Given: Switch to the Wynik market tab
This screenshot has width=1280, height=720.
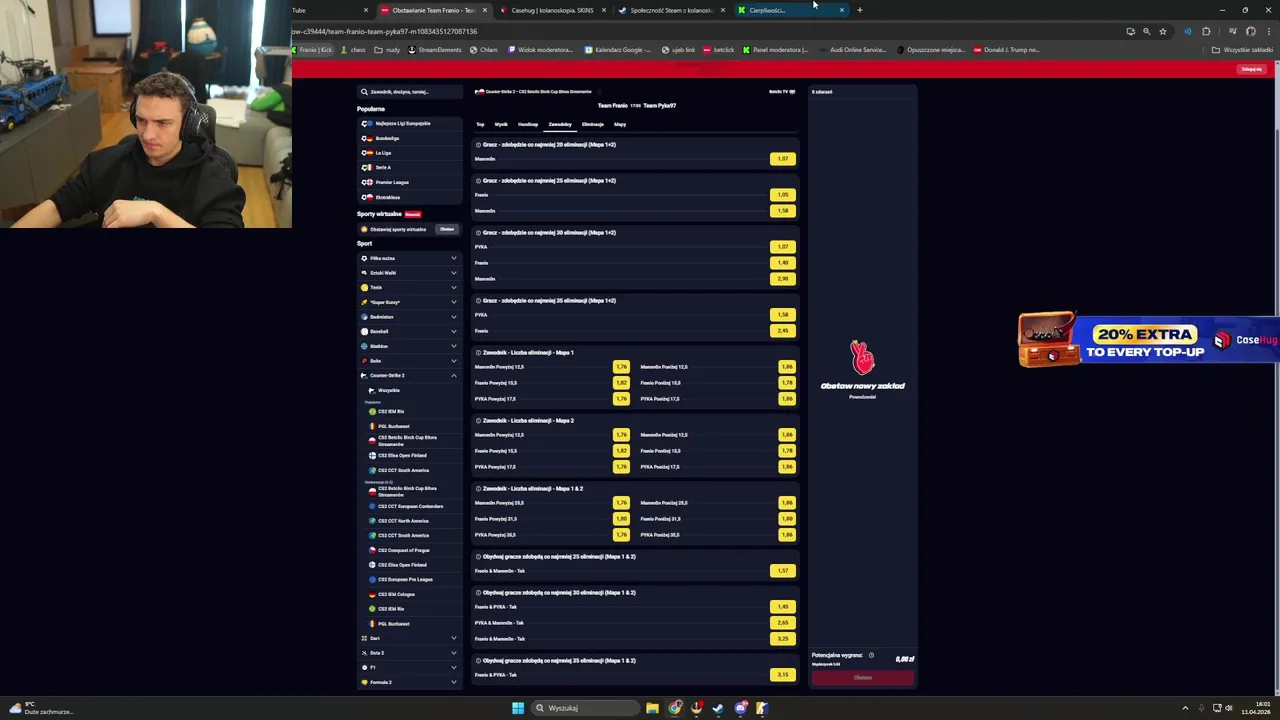Looking at the screenshot, I should tap(501, 124).
